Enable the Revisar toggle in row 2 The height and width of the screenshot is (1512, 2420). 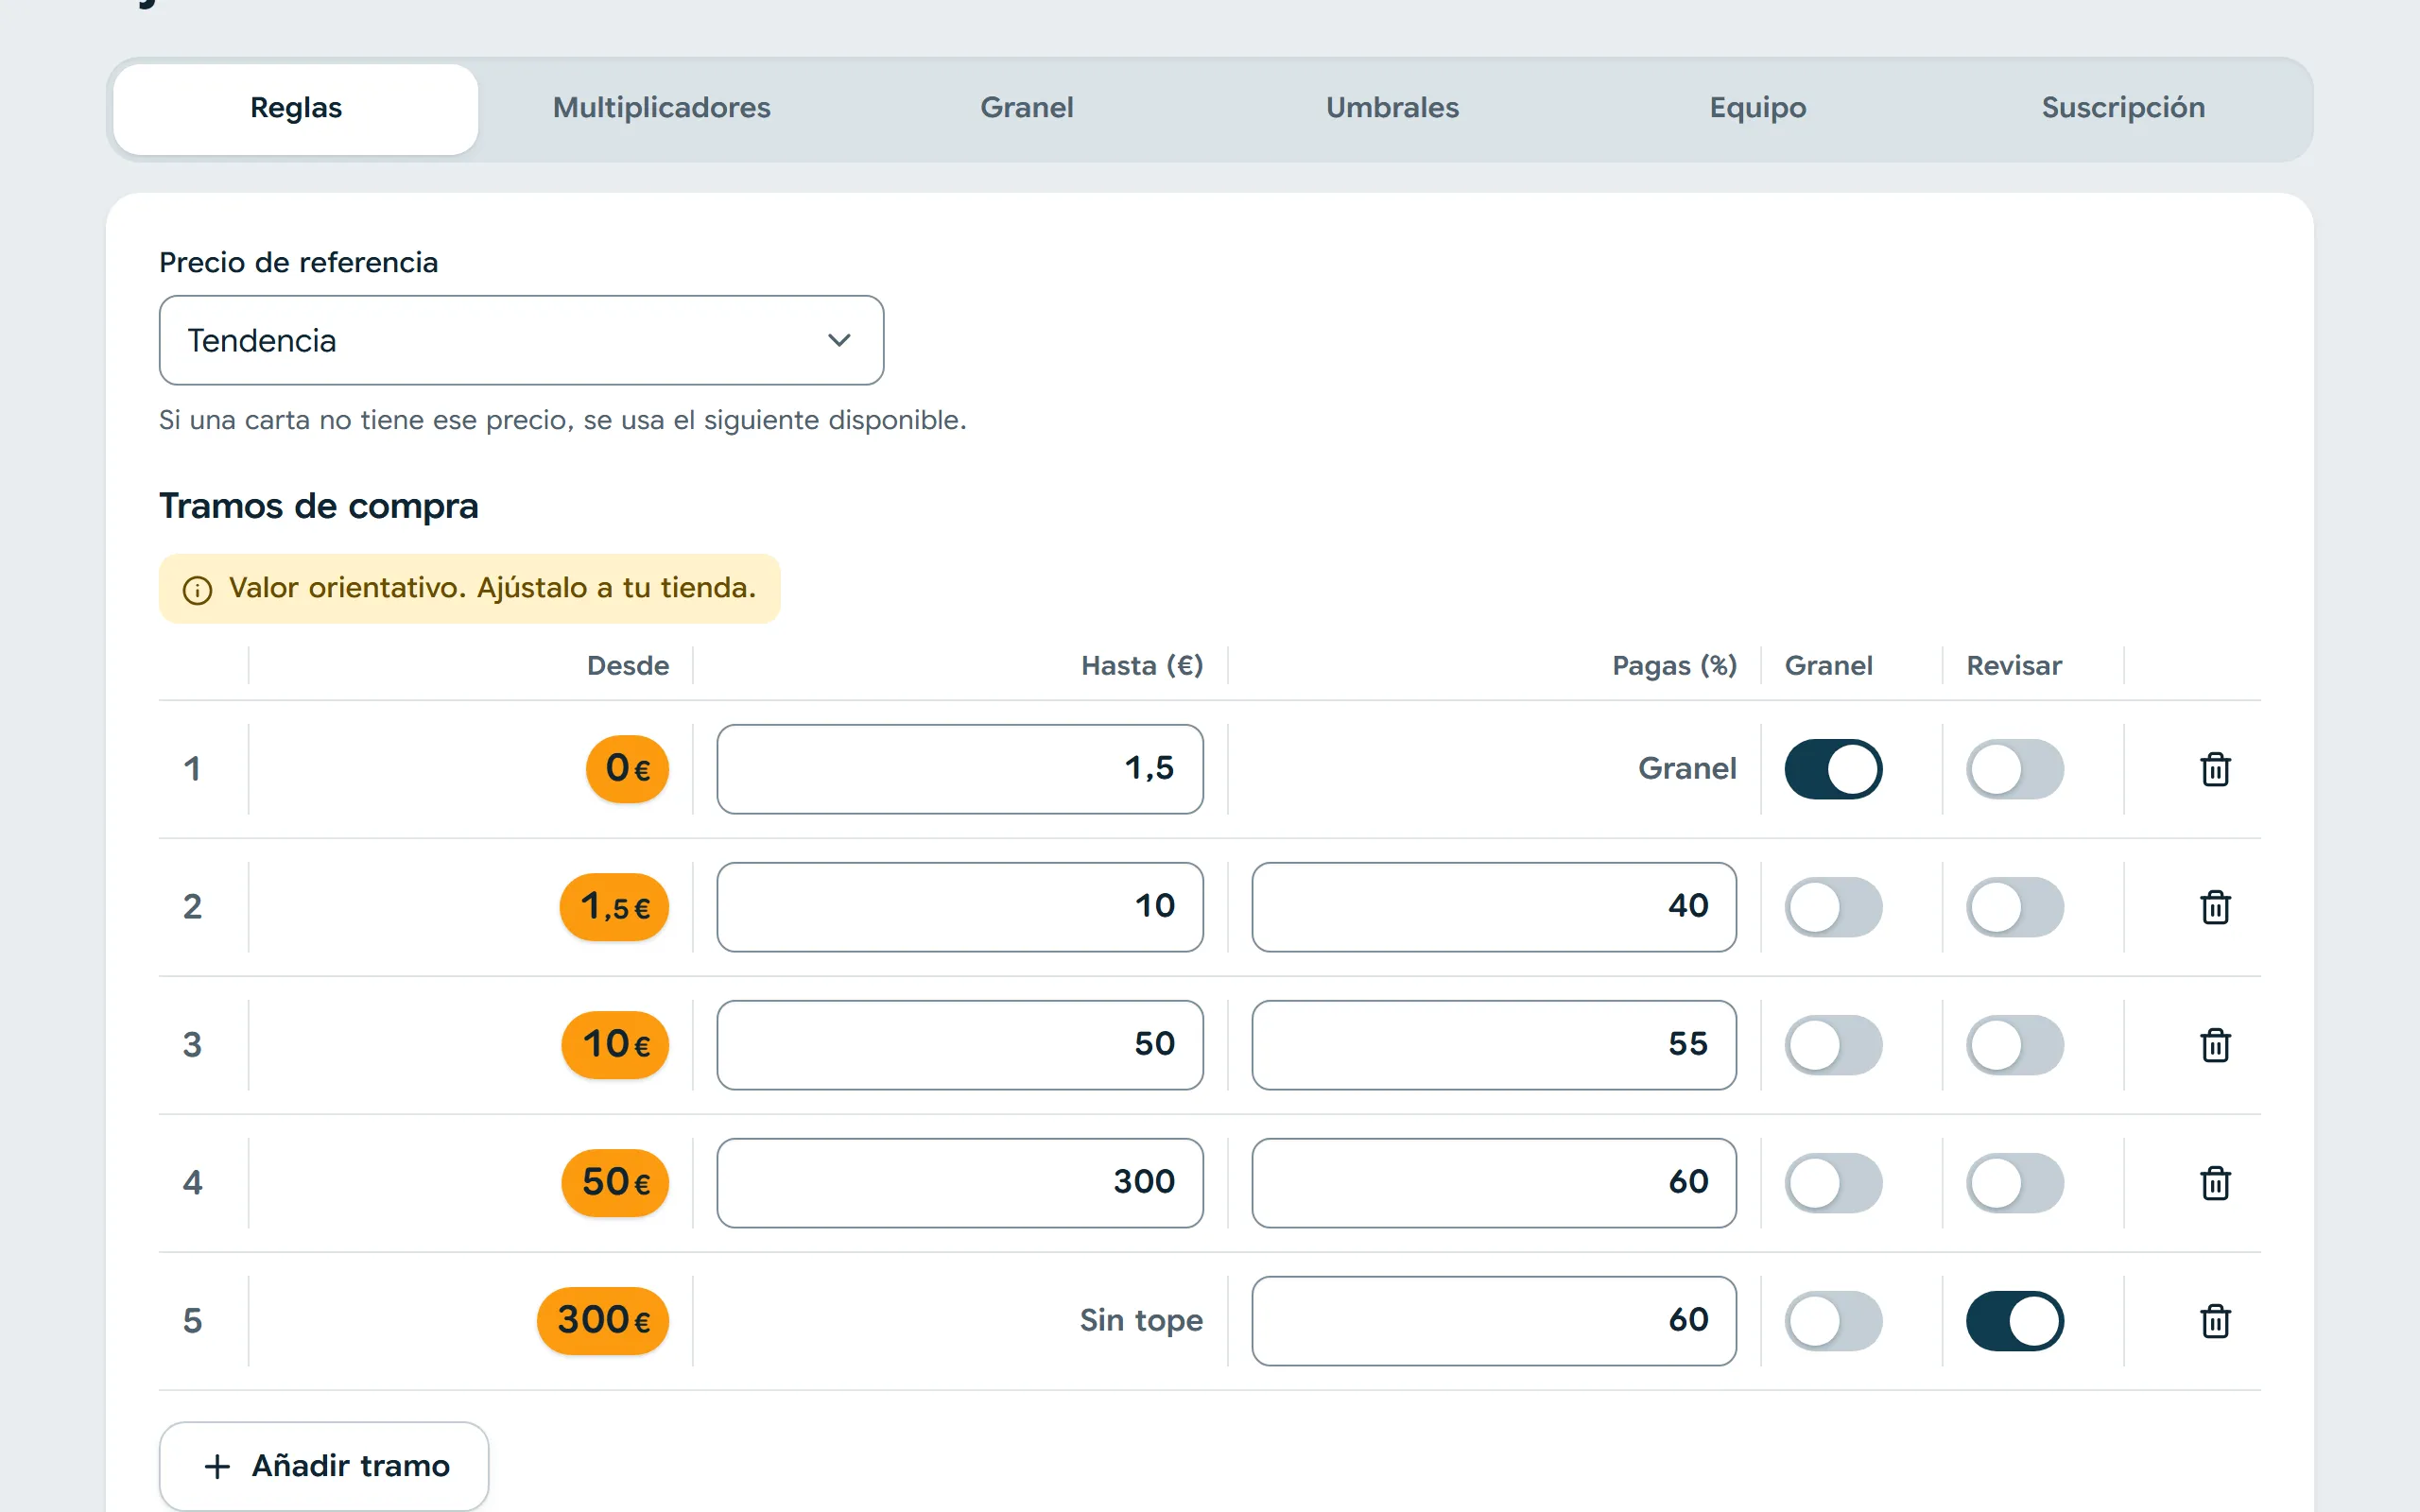click(x=2015, y=907)
